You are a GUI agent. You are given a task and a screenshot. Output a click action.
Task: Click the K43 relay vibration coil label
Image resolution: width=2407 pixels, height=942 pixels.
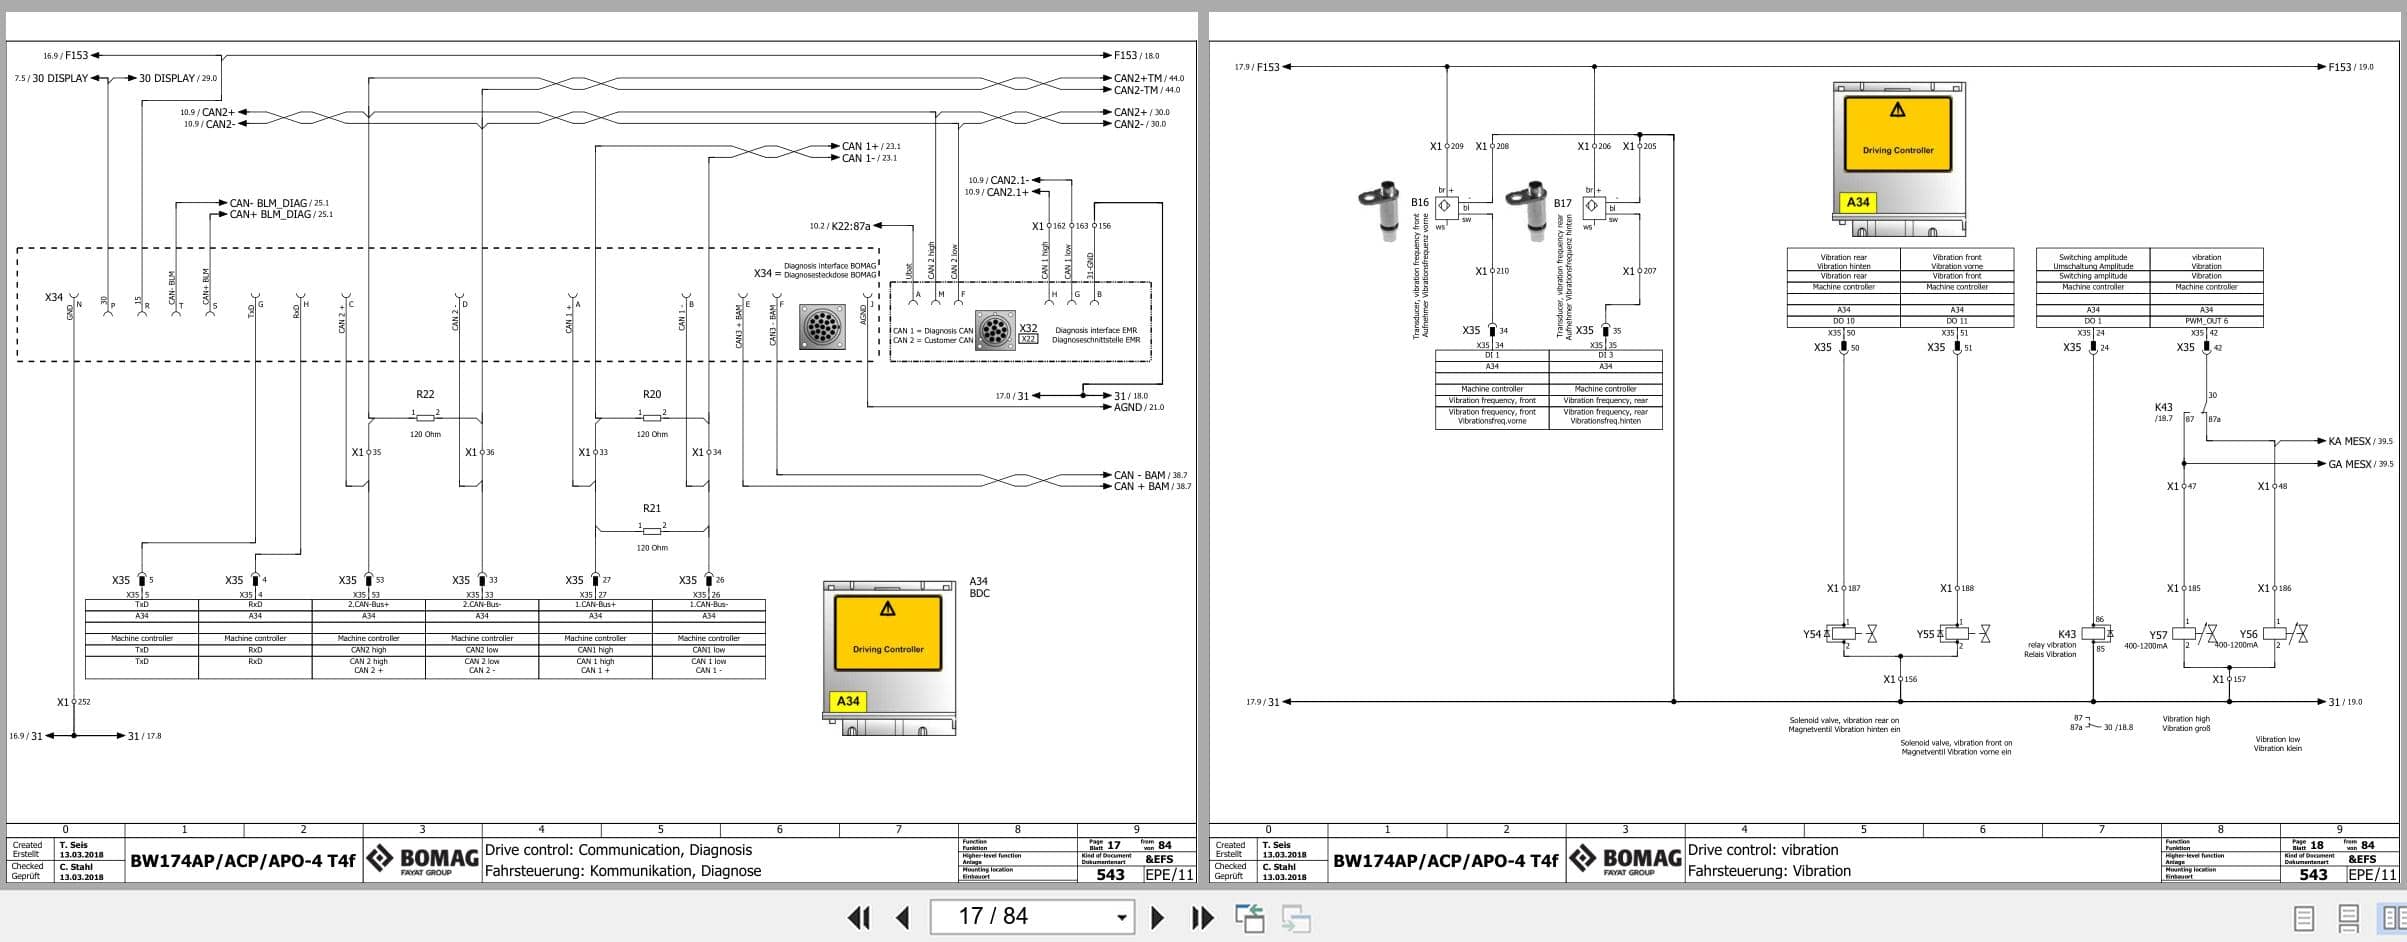tap(2067, 634)
